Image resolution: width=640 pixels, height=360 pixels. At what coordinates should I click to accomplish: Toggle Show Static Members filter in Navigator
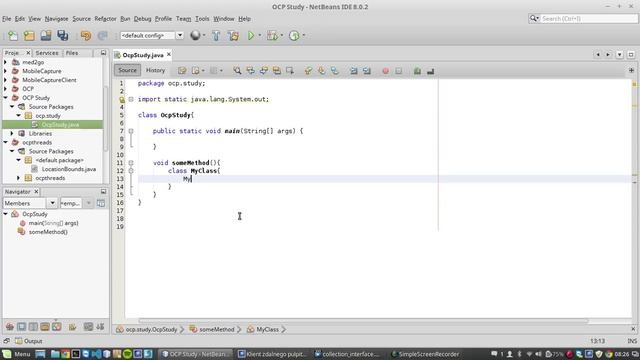click(33, 327)
